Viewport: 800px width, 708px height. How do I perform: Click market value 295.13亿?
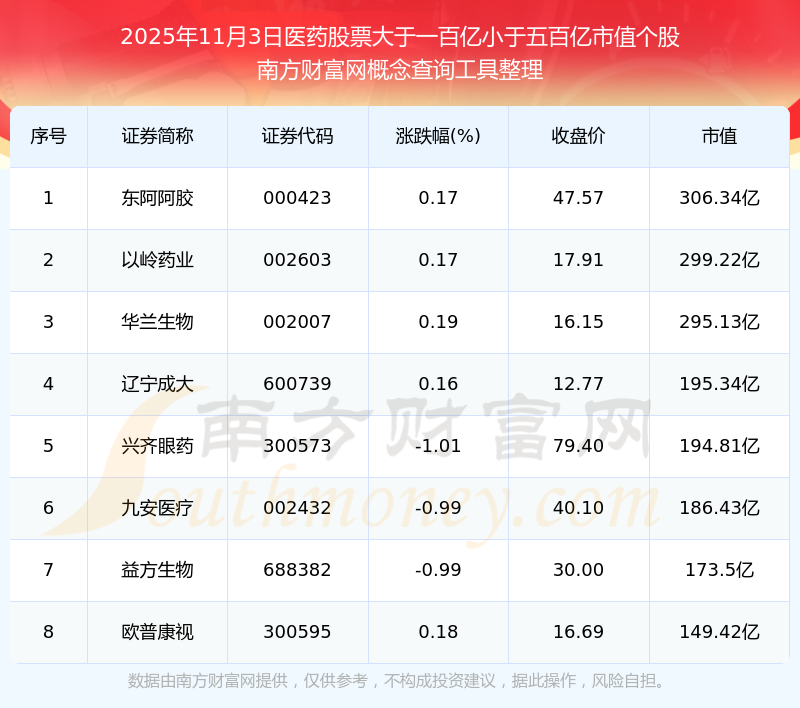[719, 322]
